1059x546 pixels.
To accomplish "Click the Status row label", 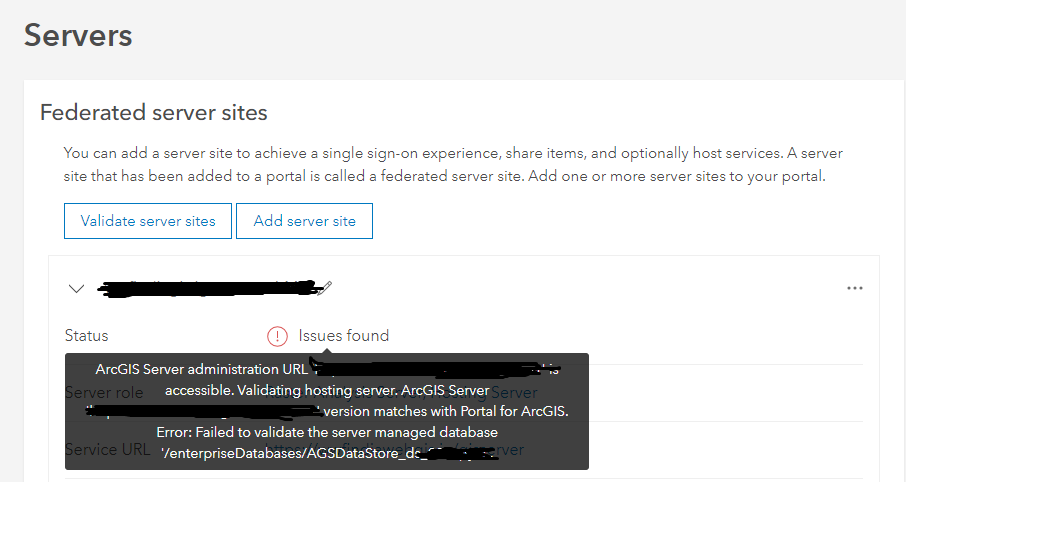I will tap(86, 336).
